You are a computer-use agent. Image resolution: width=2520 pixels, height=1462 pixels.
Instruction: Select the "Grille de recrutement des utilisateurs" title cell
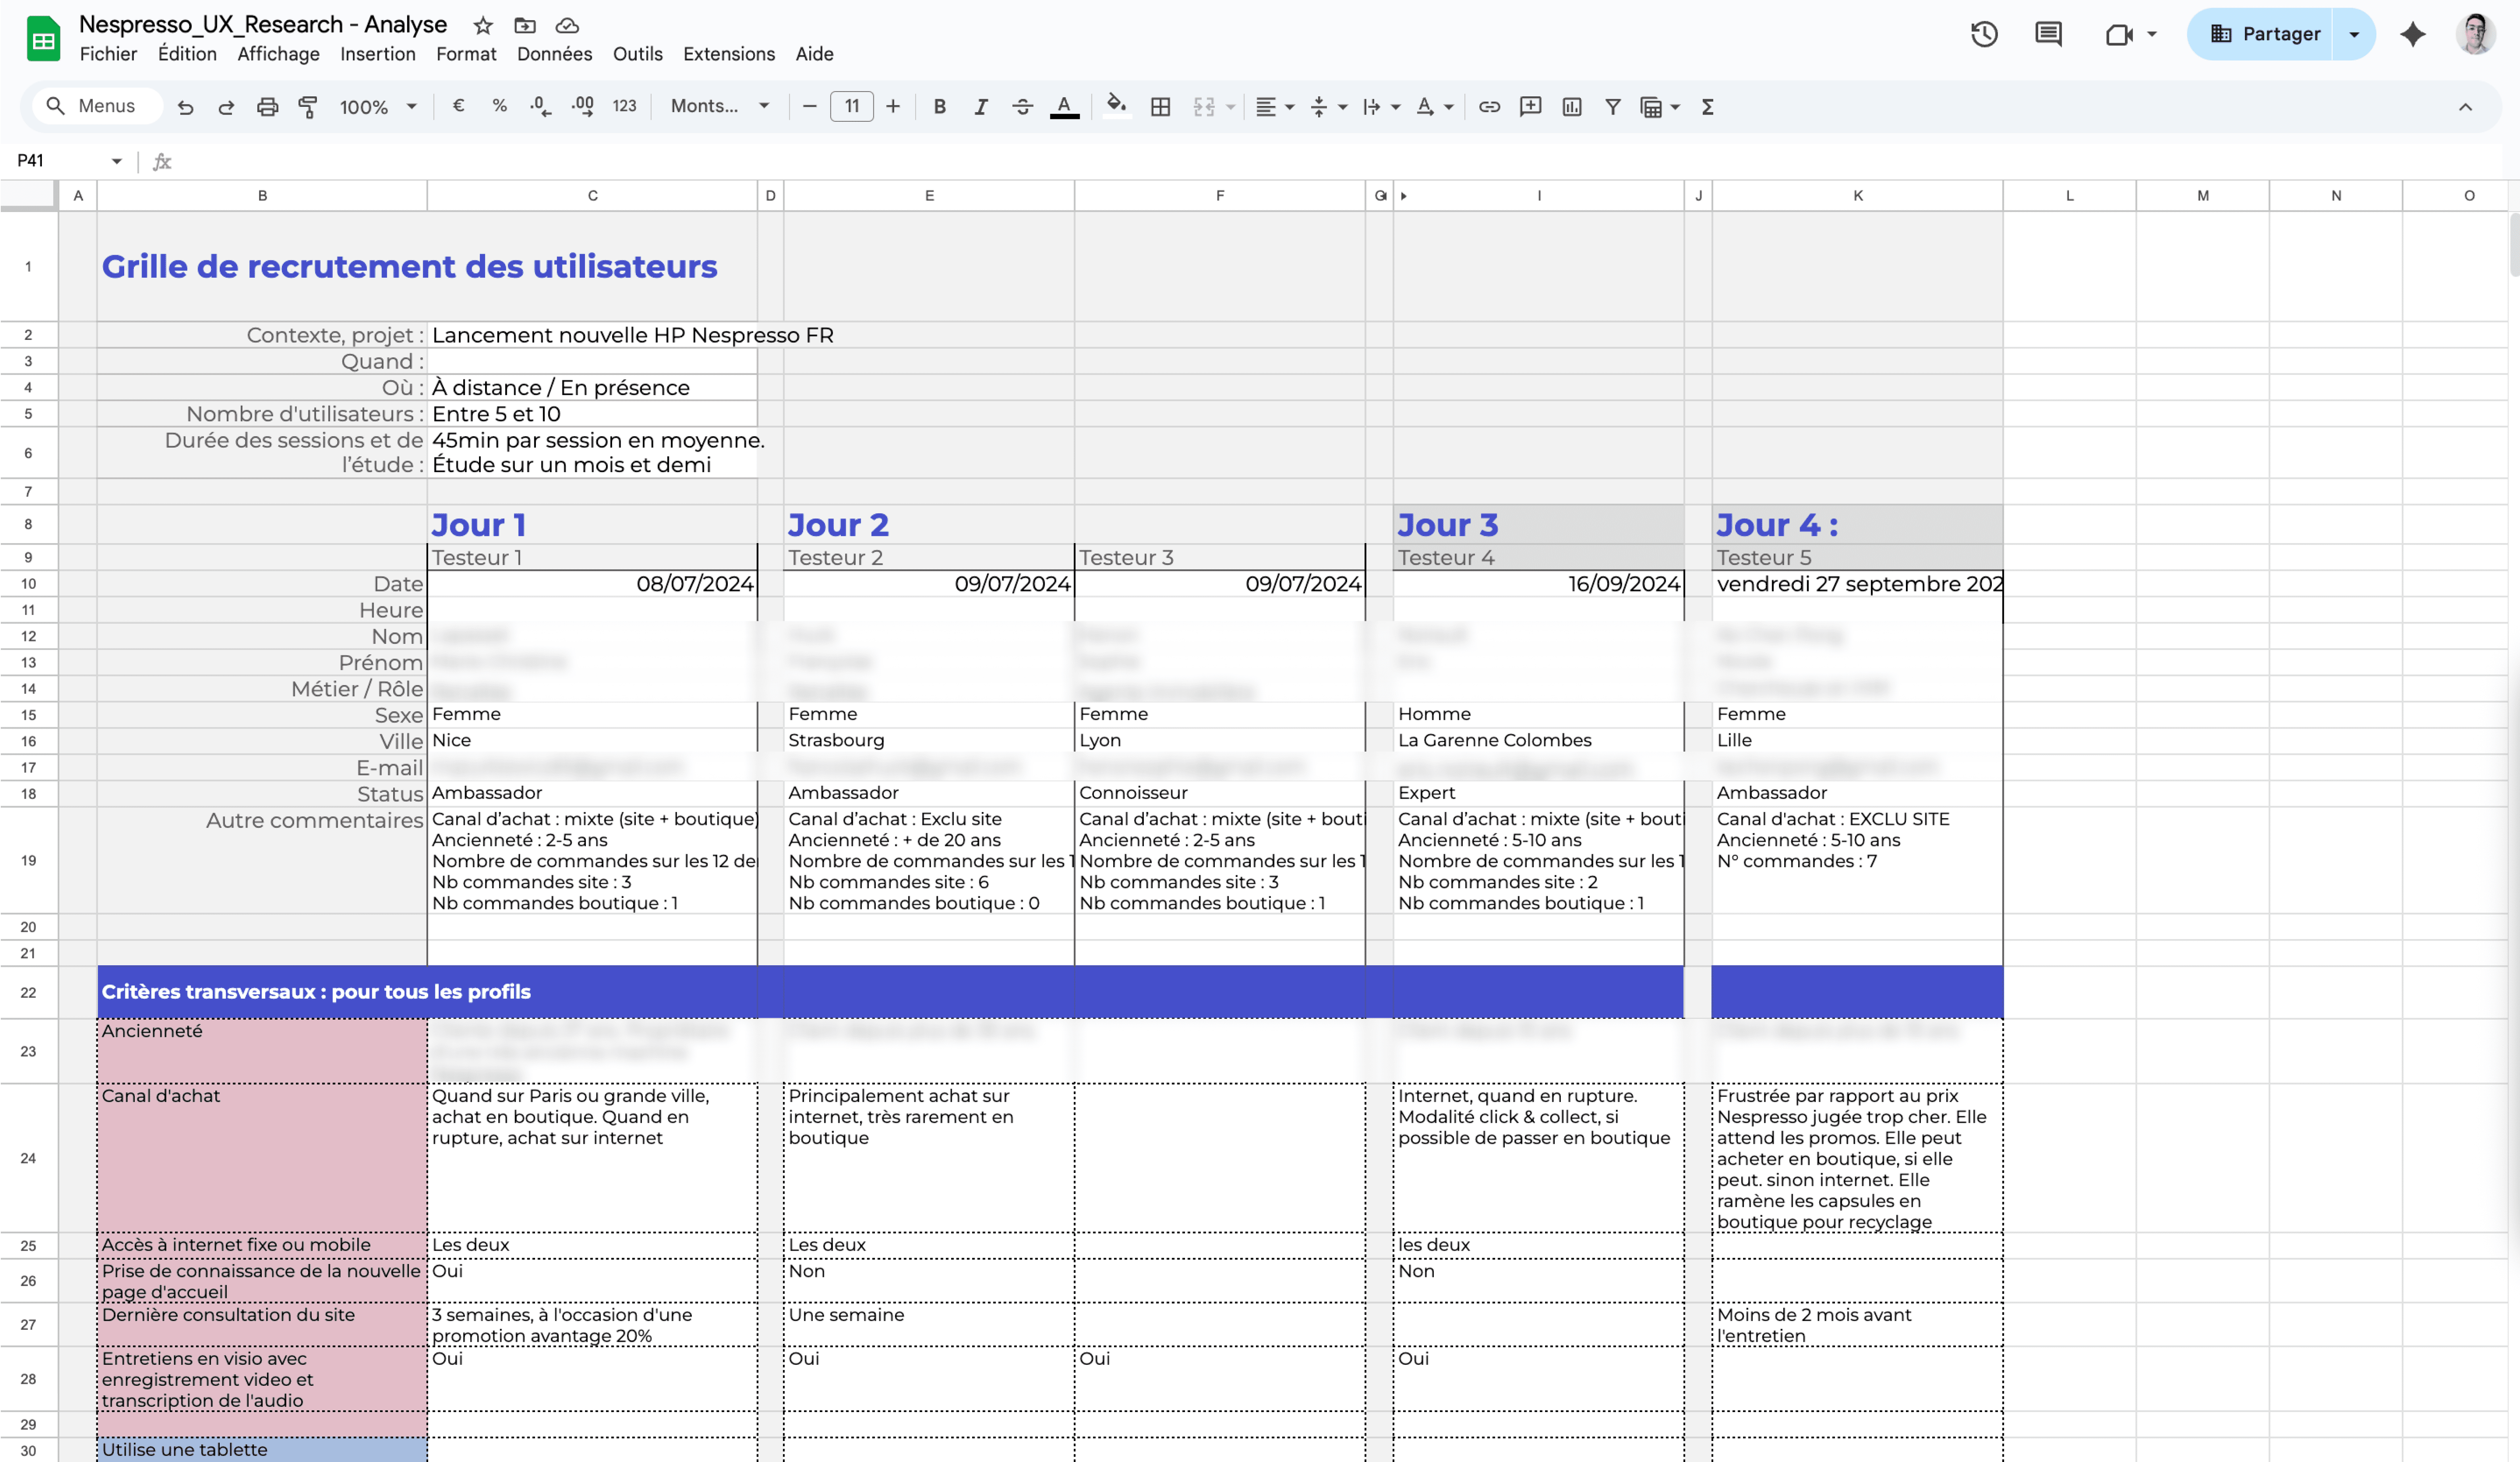[427, 267]
